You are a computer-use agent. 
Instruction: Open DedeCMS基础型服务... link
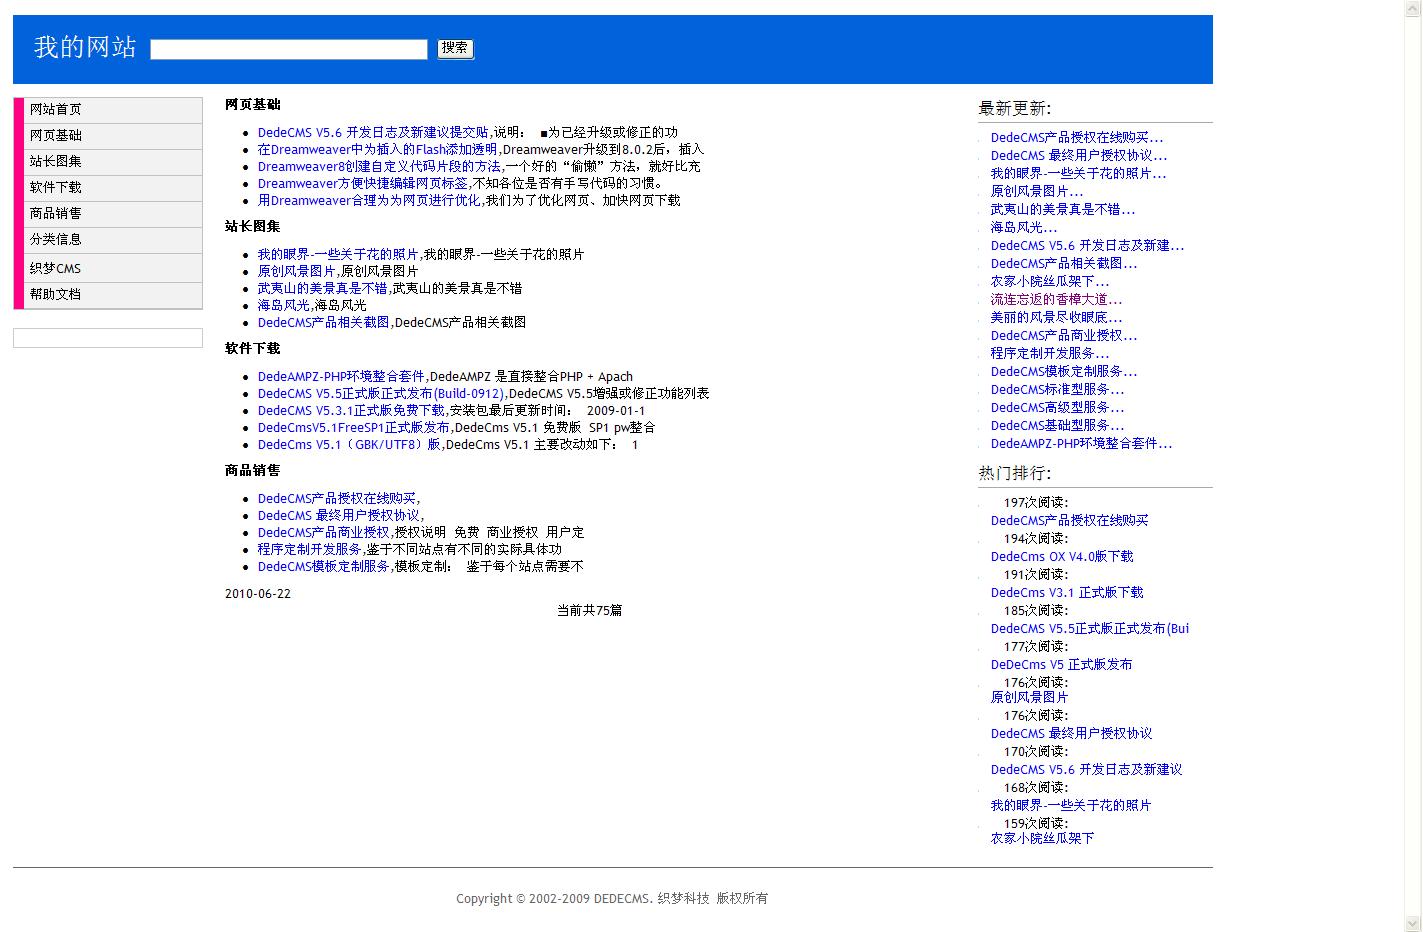click(x=1058, y=425)
